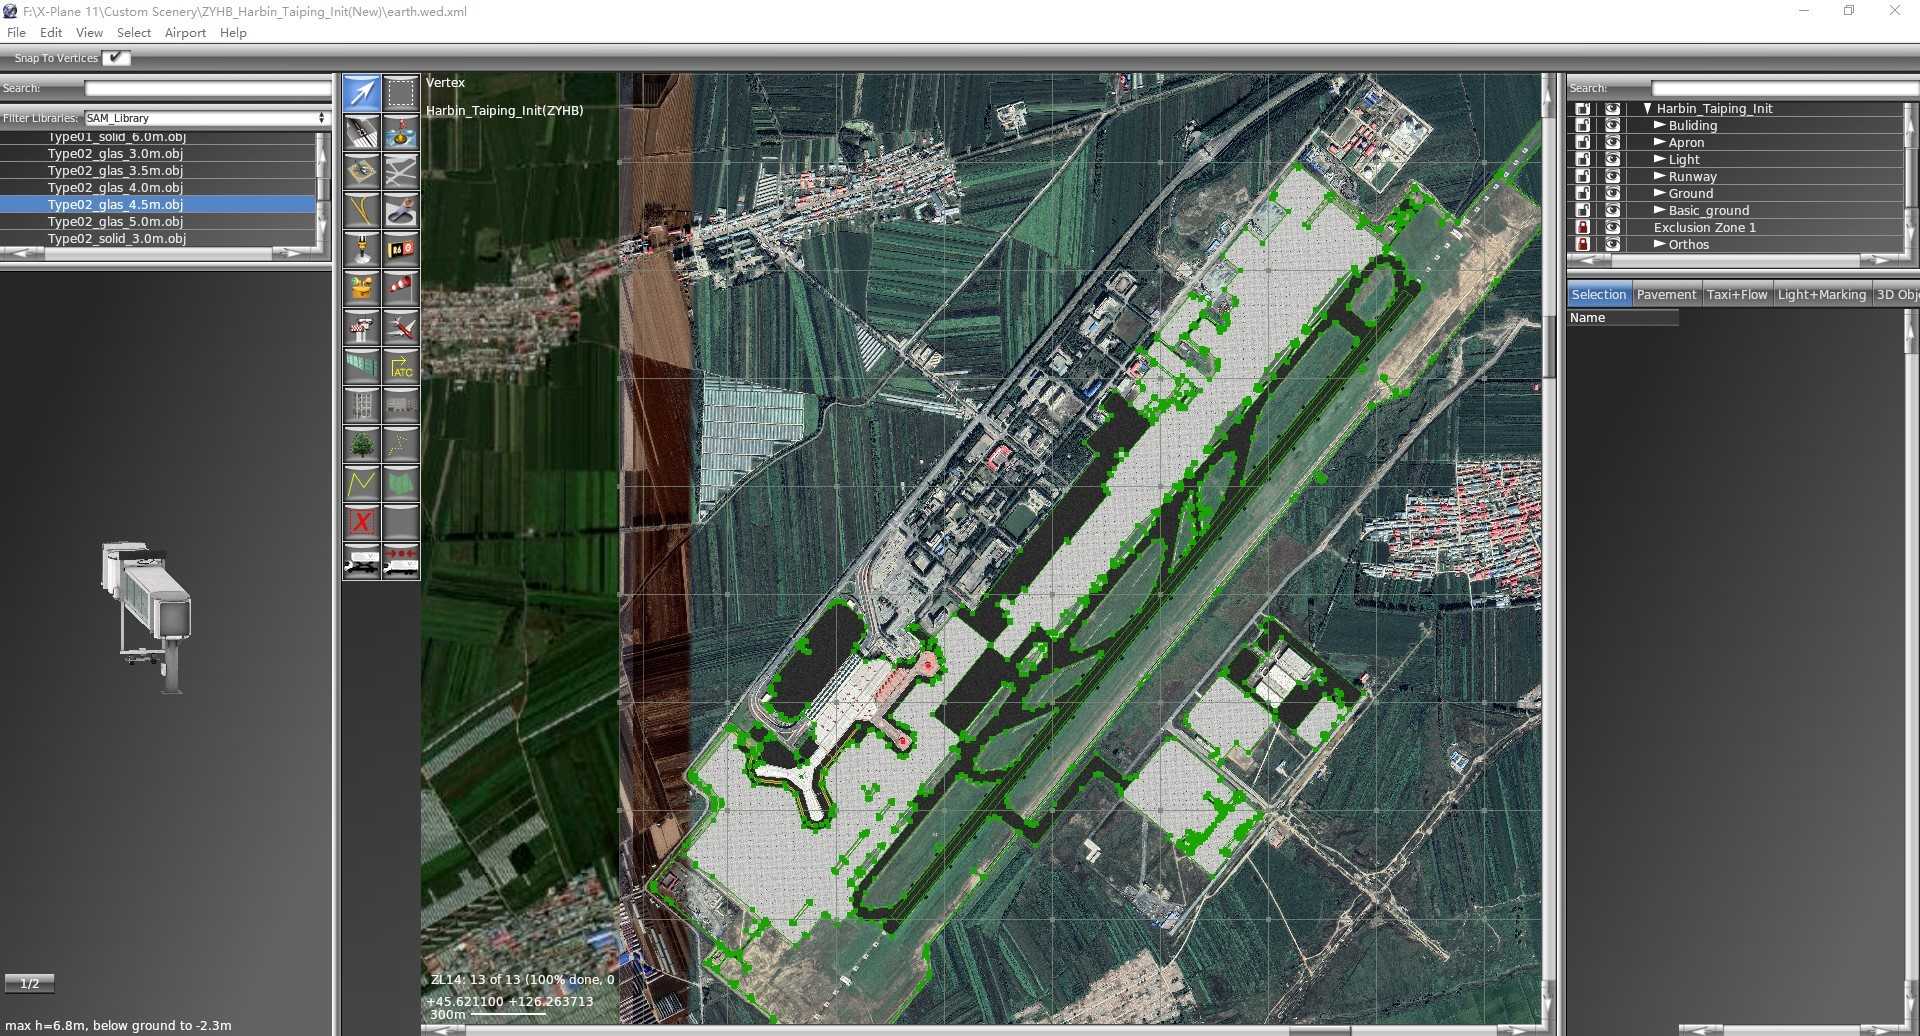
Task: Click the hierarchy panel horizontal scrollbar
Action: click(x=1737, y=259)
